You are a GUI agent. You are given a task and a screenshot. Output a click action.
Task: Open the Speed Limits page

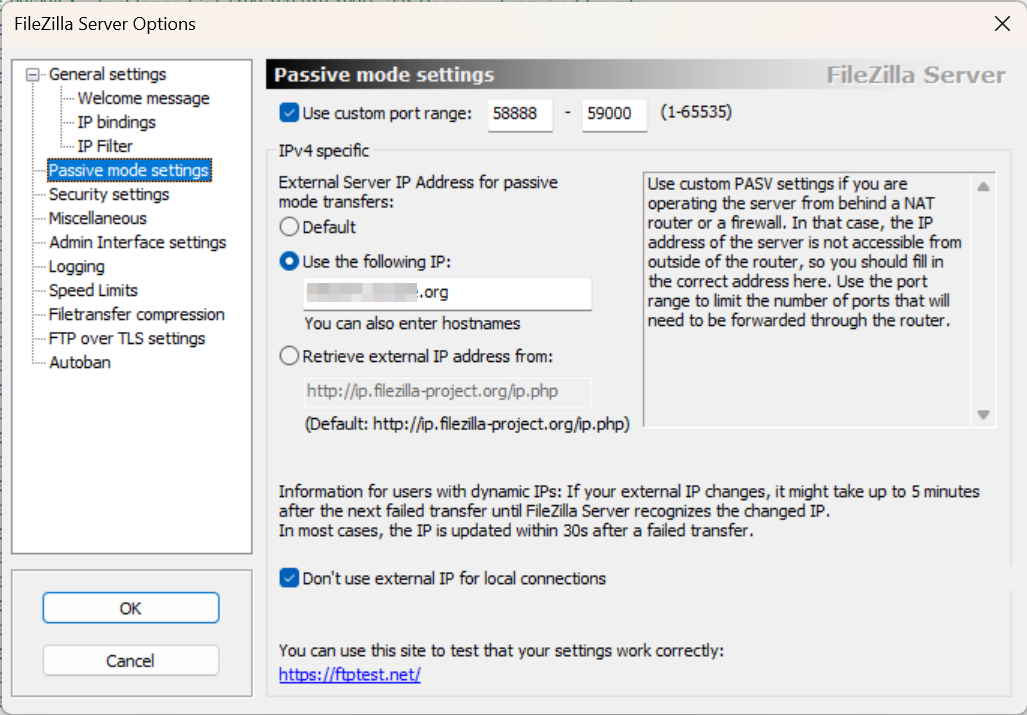click(93, 290)
